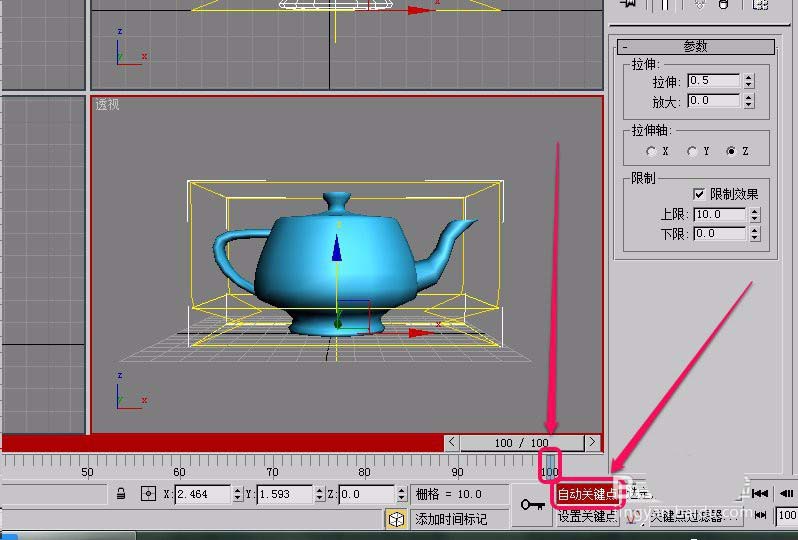Toggle the 自动关键点 auto key button
The image size is (798, 540).
[586, 494]
